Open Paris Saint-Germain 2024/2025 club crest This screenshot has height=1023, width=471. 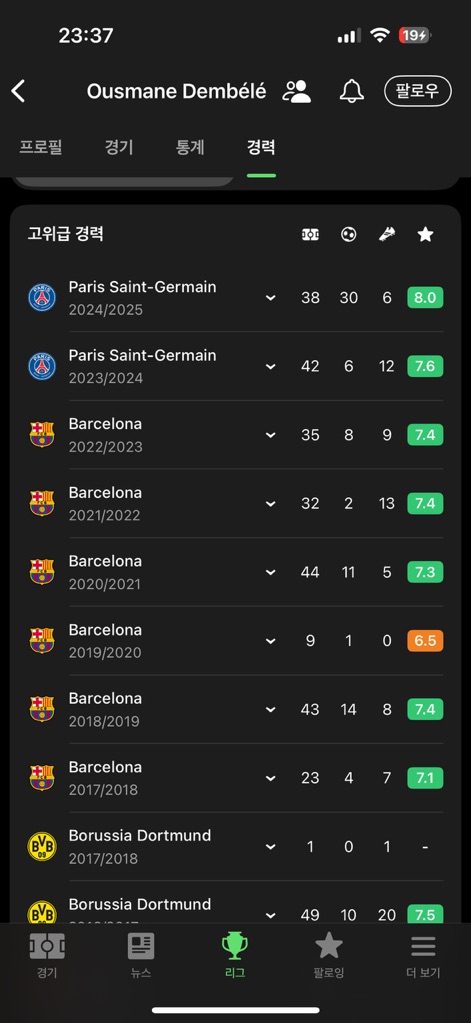coord(42,298)
